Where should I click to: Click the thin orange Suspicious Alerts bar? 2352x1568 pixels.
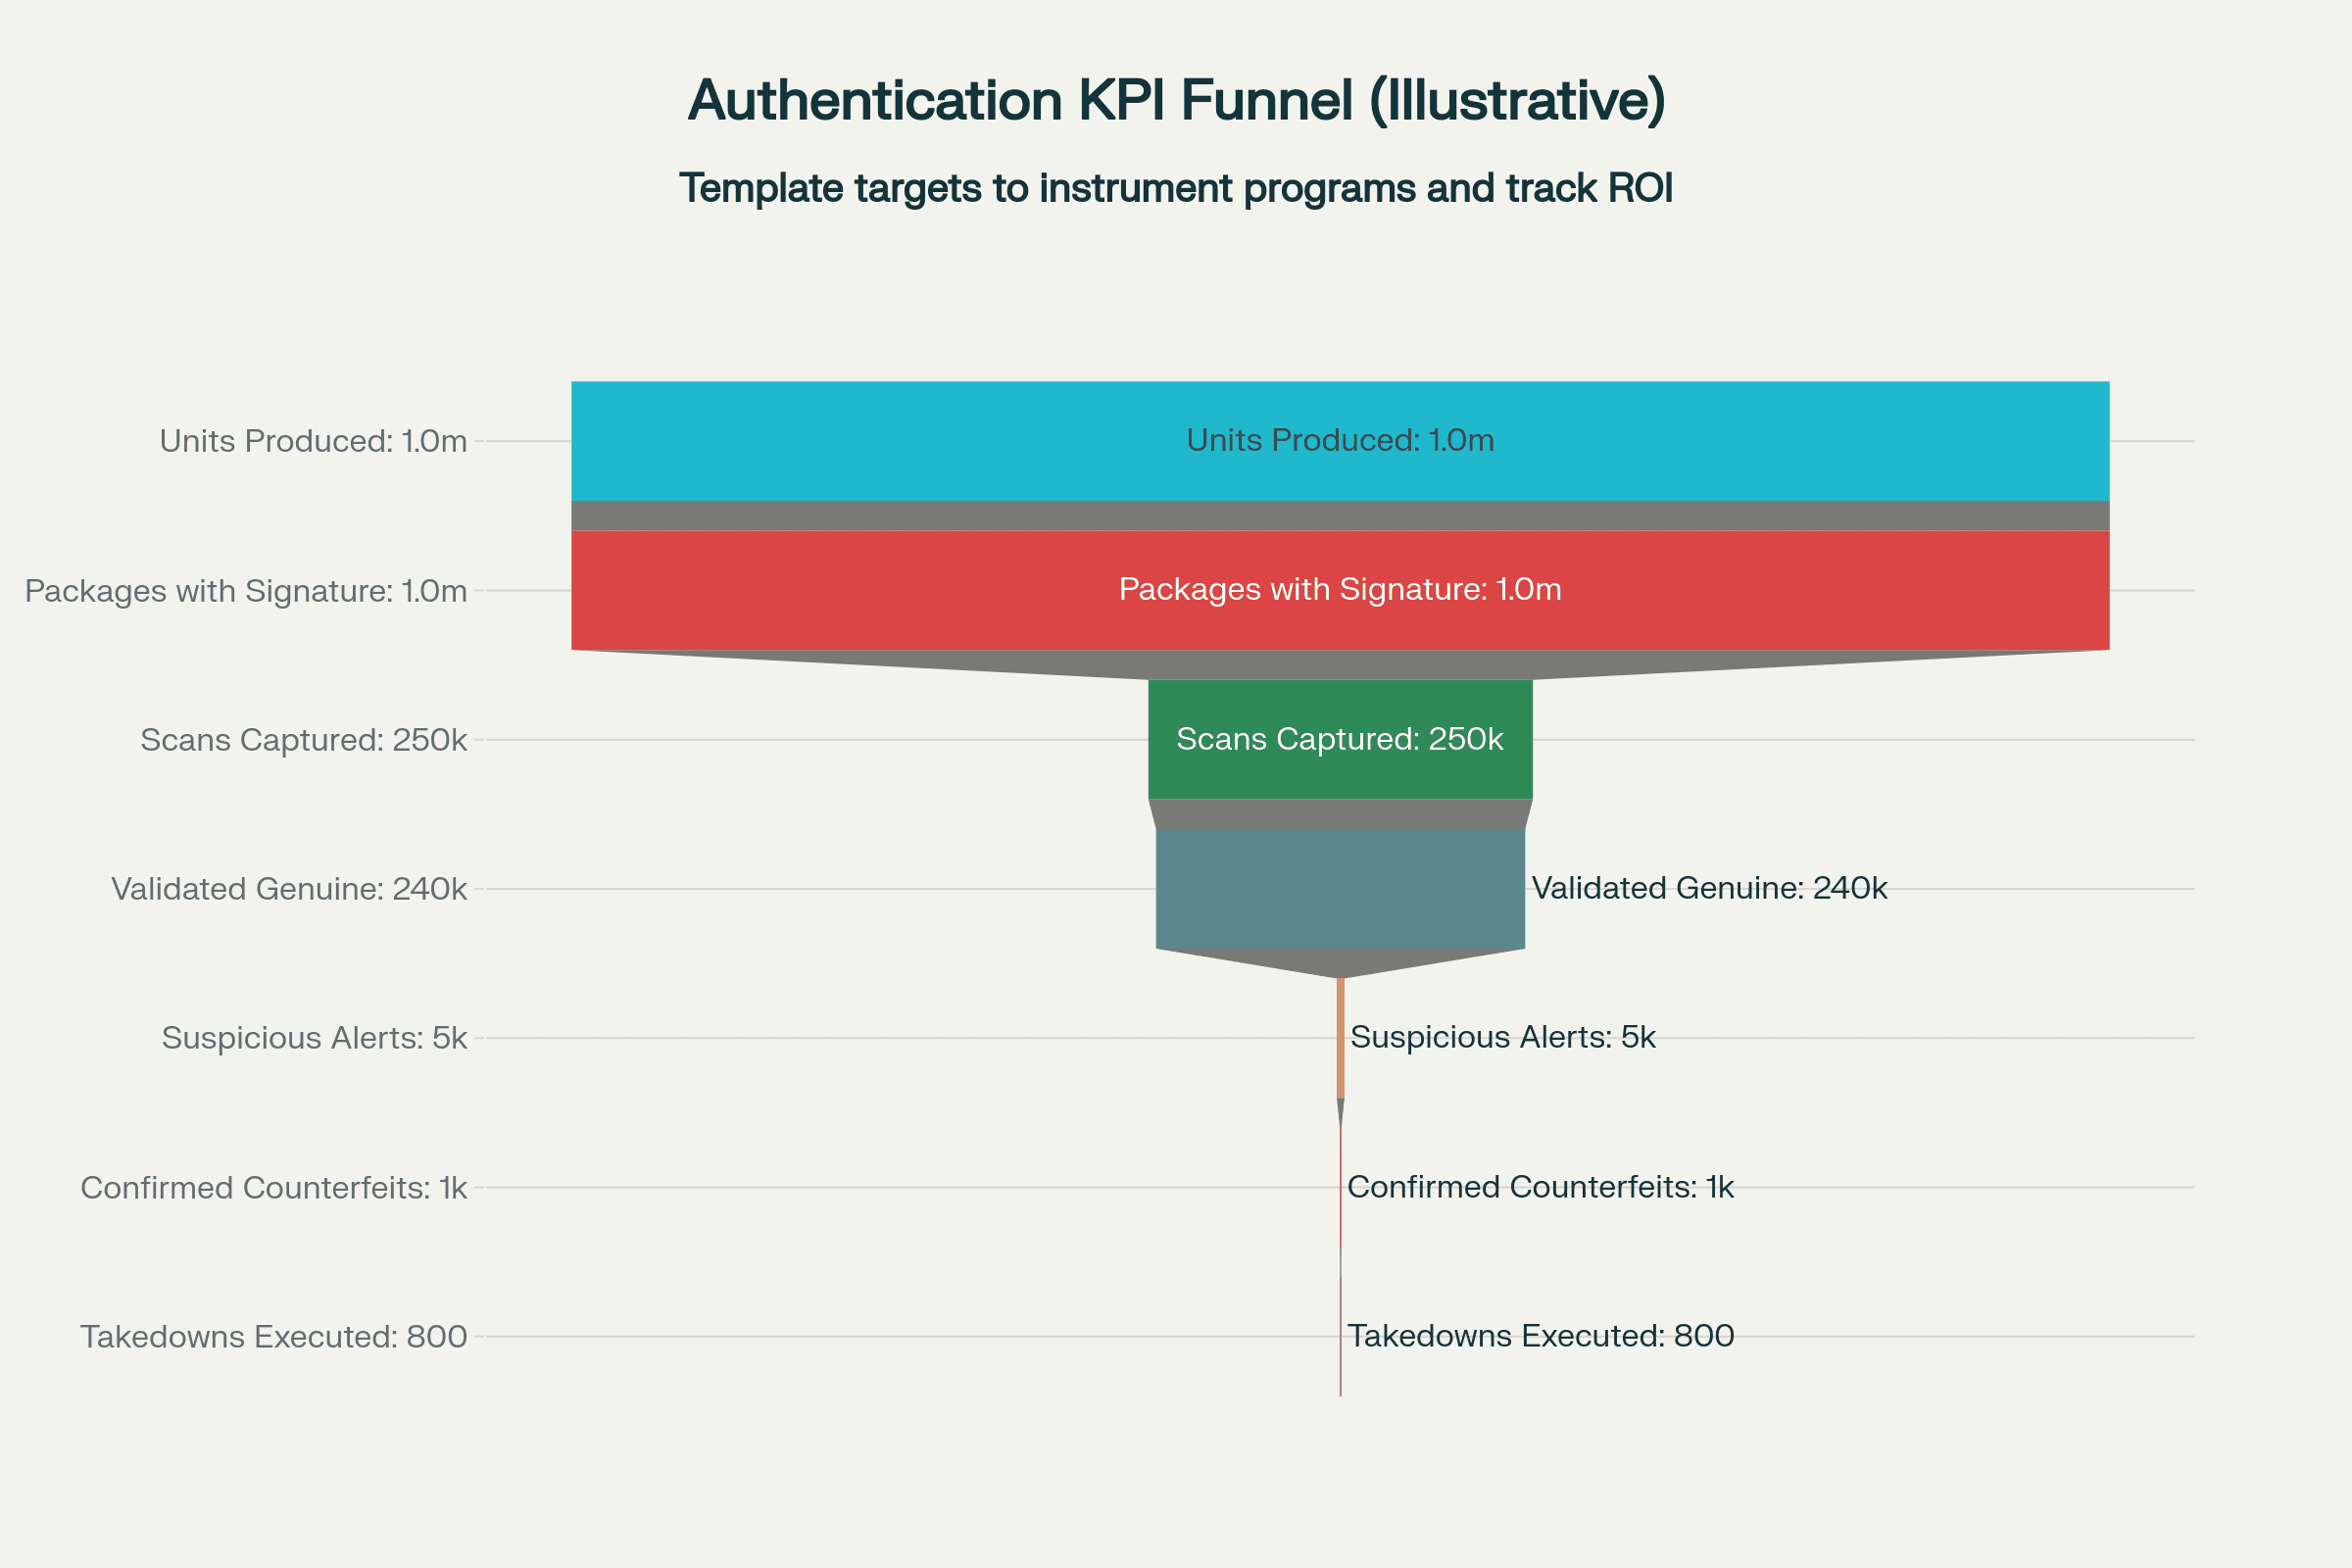pyautogui.click(x=1340, y=1038)
